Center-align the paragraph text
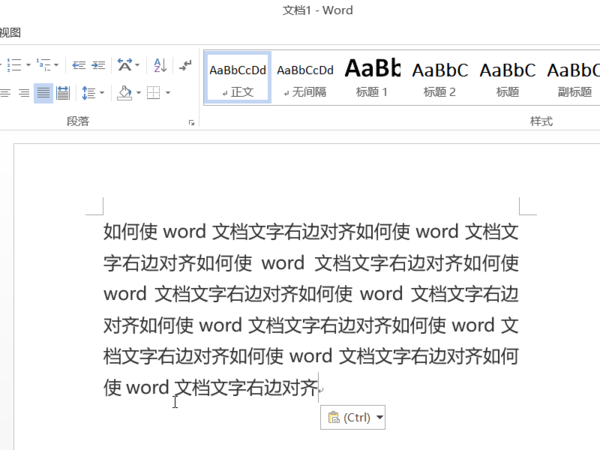Screen dimensions: 600x450 5,93
